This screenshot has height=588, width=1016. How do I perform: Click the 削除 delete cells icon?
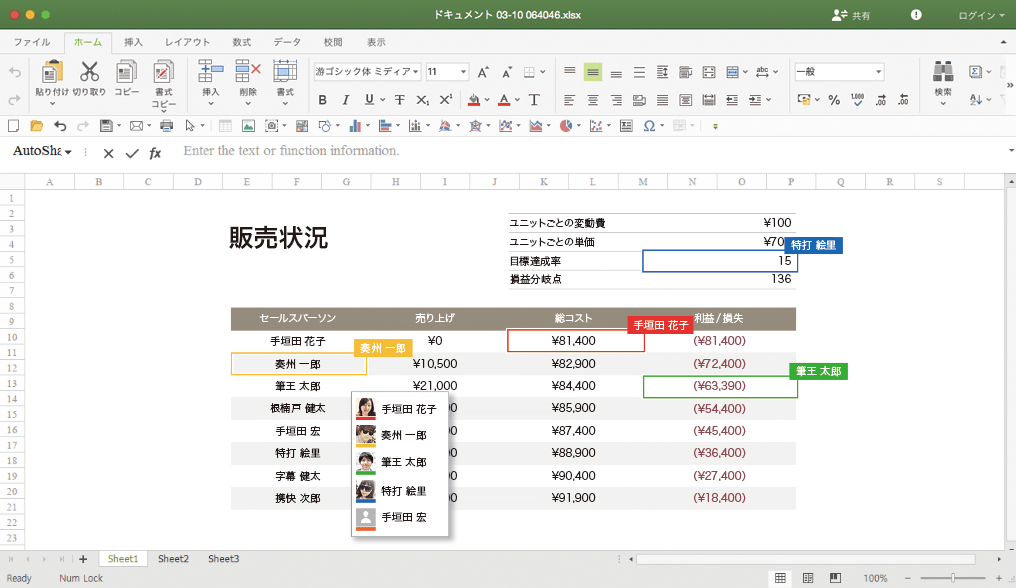[x=248, y=71]
